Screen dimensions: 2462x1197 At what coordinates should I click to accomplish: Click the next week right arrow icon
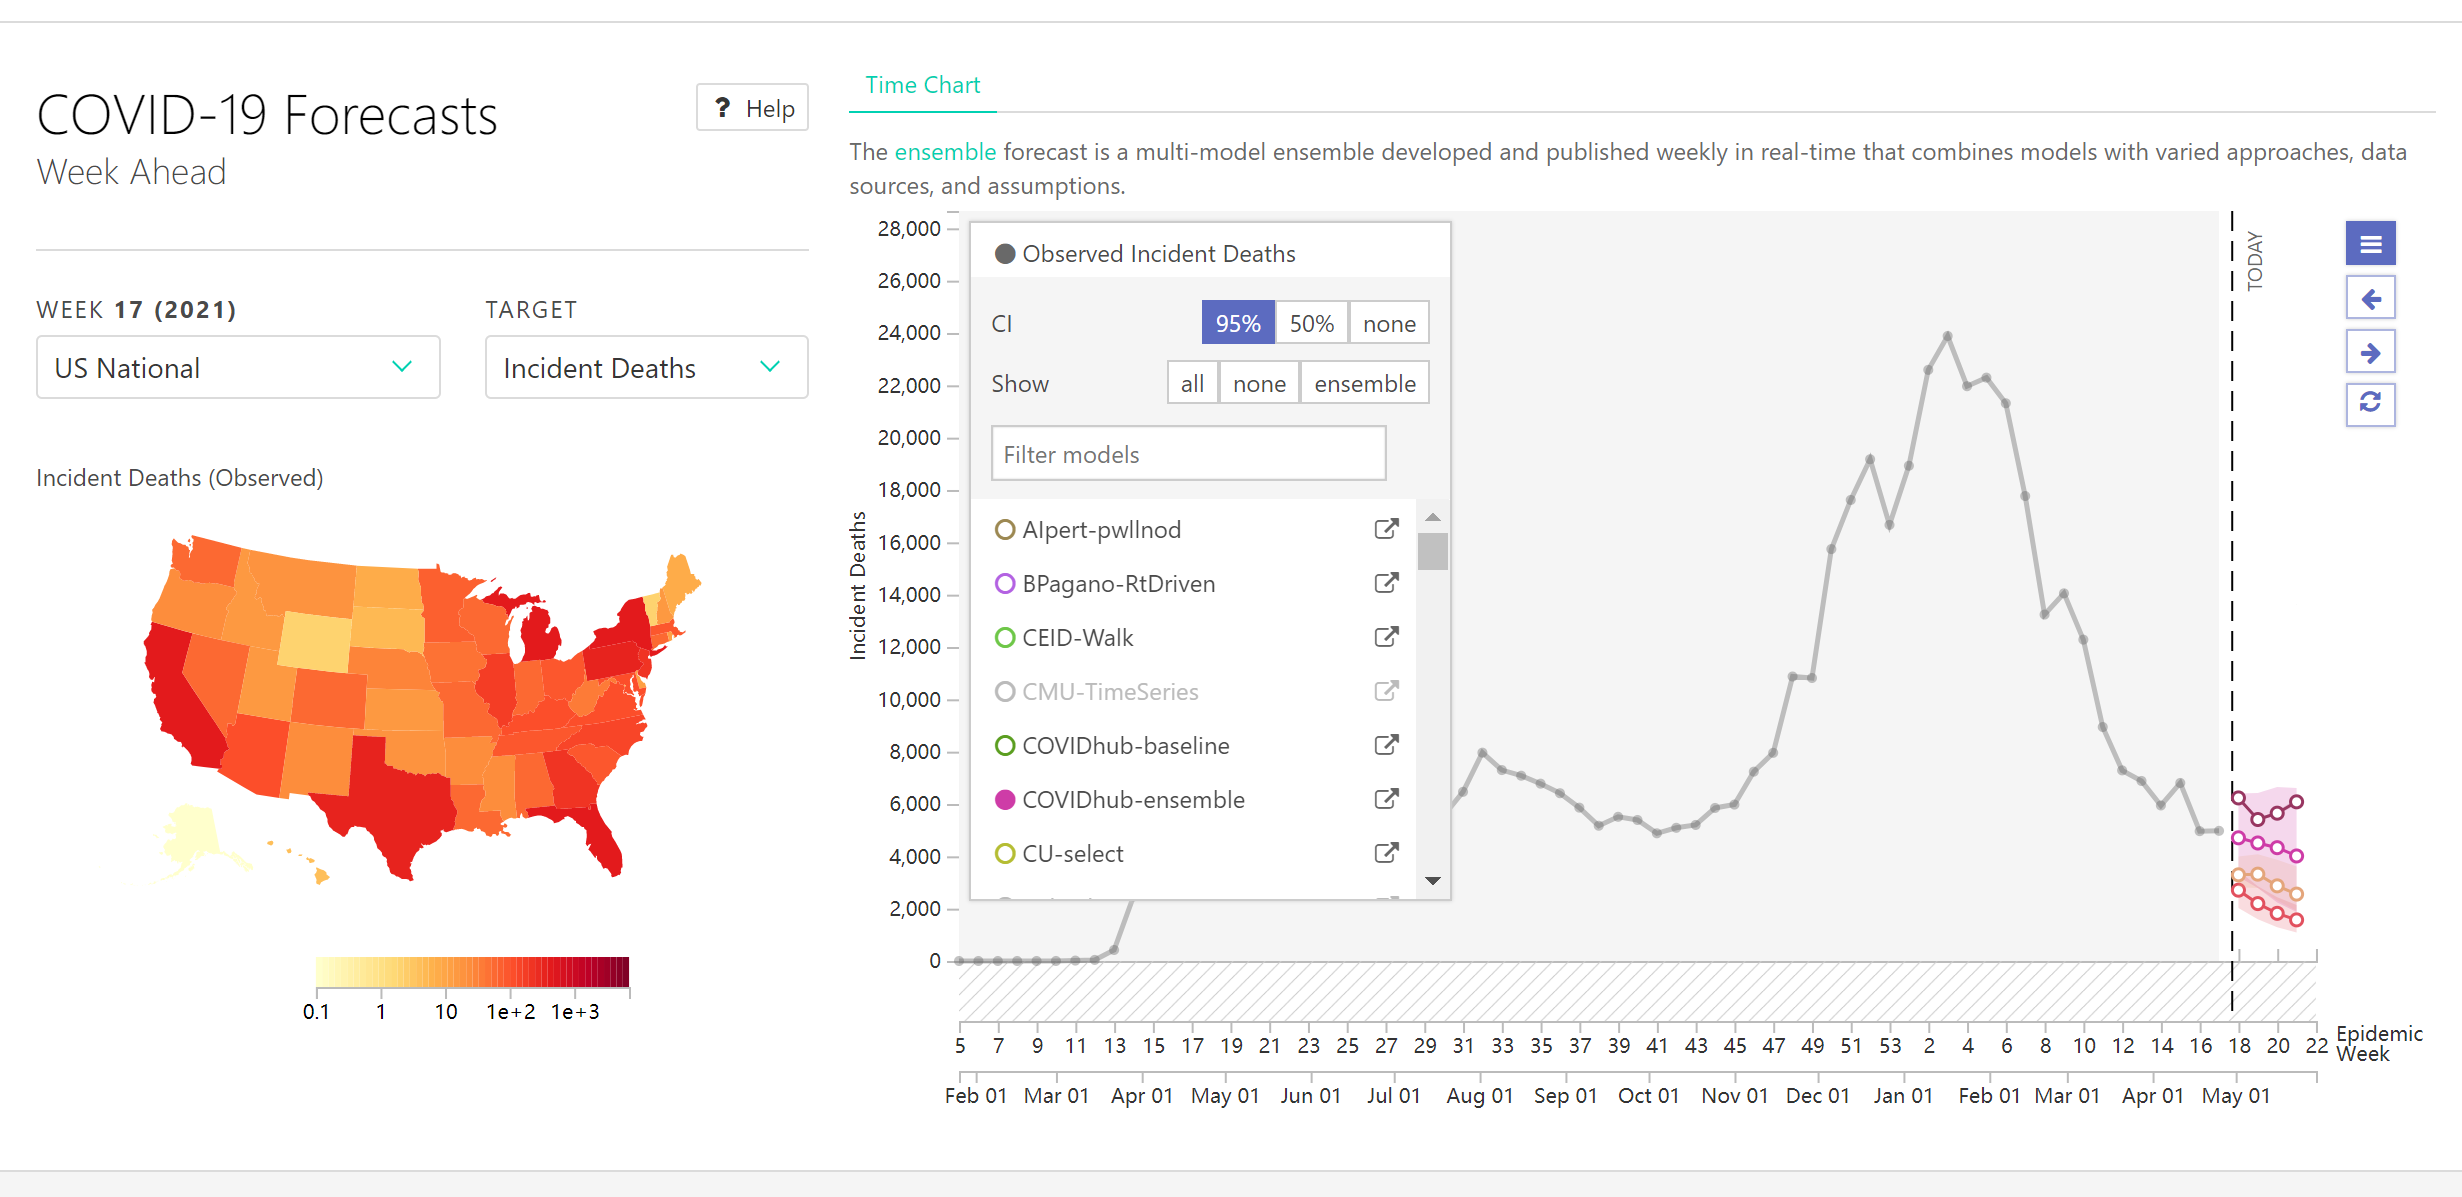coord(2370,352)
